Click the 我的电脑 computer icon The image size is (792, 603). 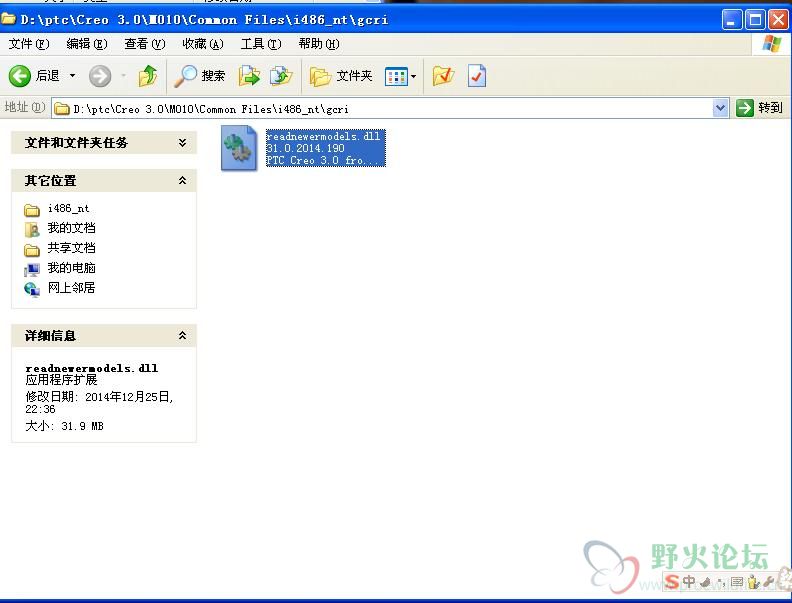click(x=32, y=270)
